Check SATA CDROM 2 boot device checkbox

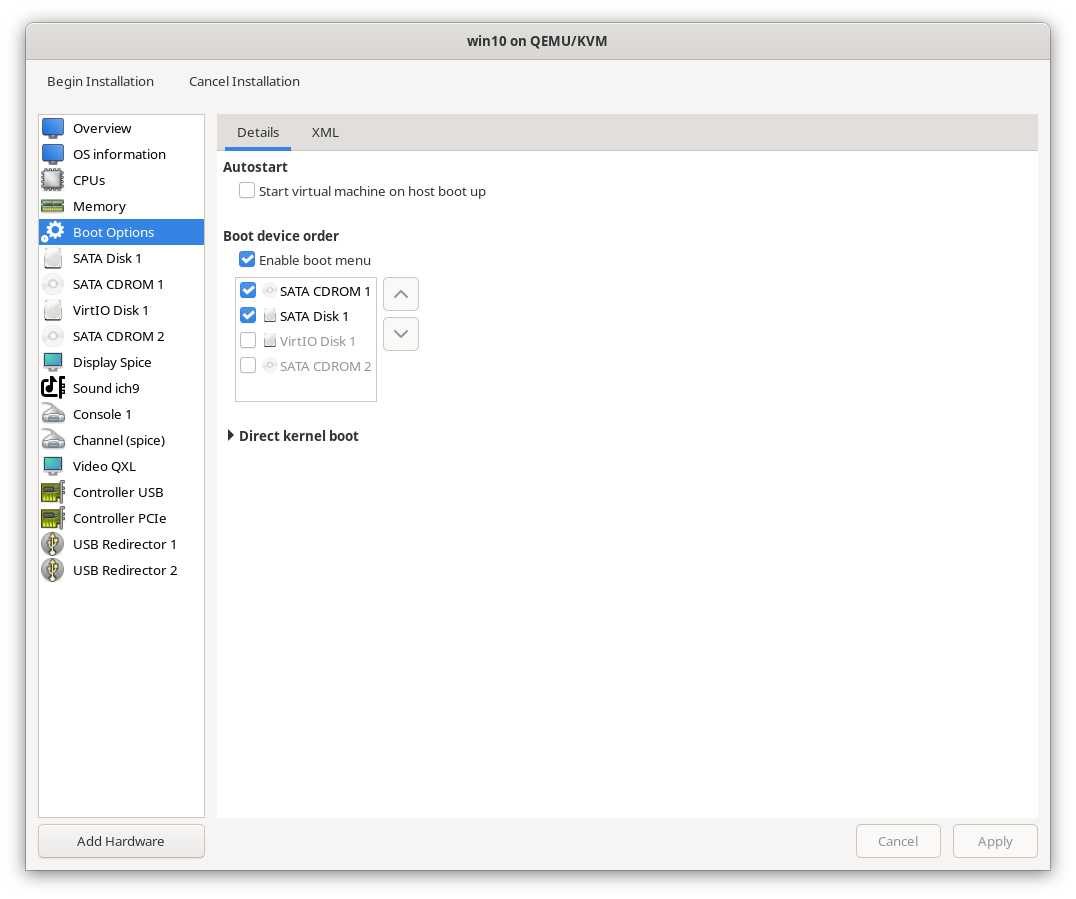click(248, 366)
